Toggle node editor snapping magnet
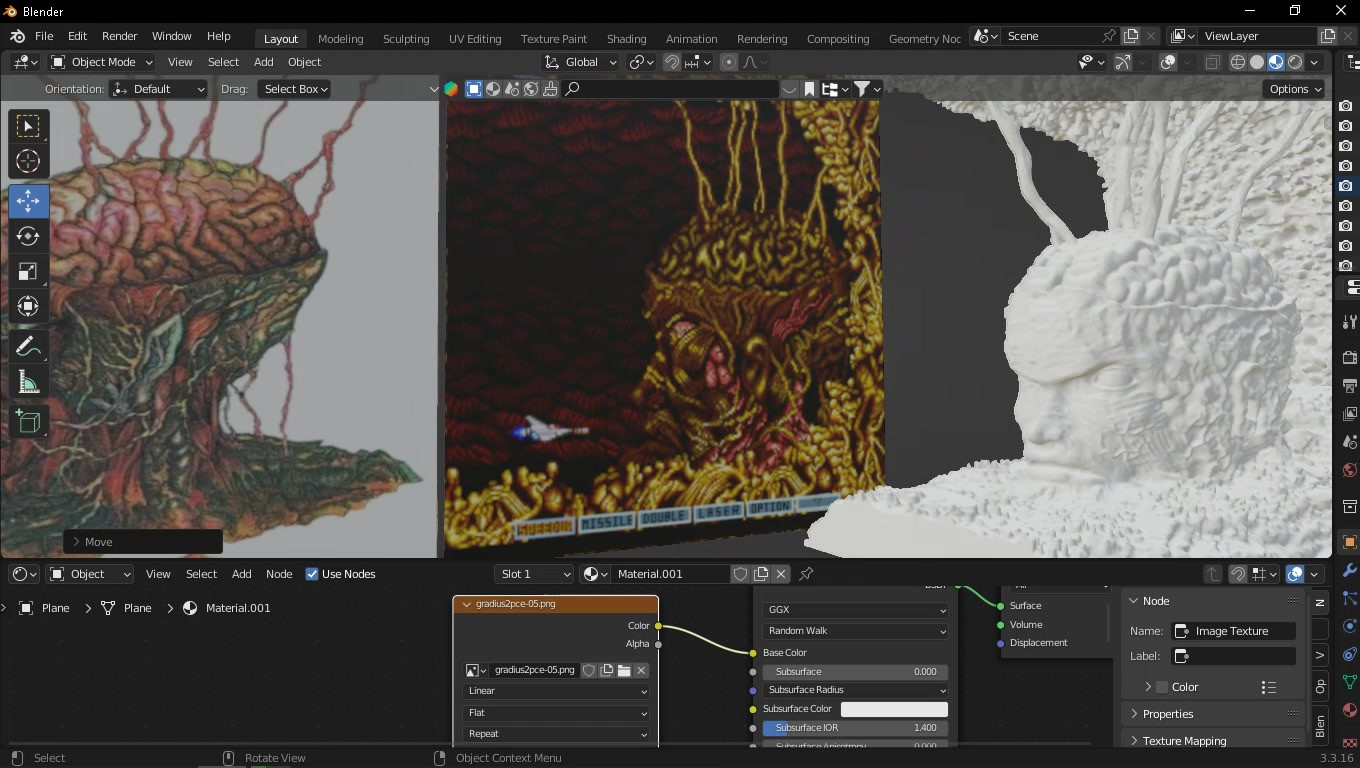The height and width of the screenshot is (768, 1360). tap(1237, 574)
